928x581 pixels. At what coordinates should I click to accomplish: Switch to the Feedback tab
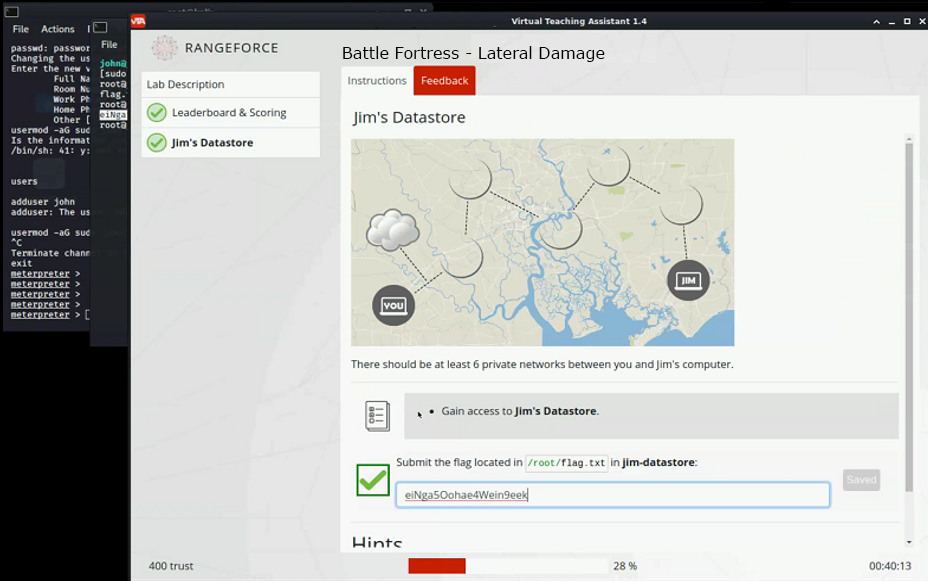pyautogui.click(x=444, y=81)
